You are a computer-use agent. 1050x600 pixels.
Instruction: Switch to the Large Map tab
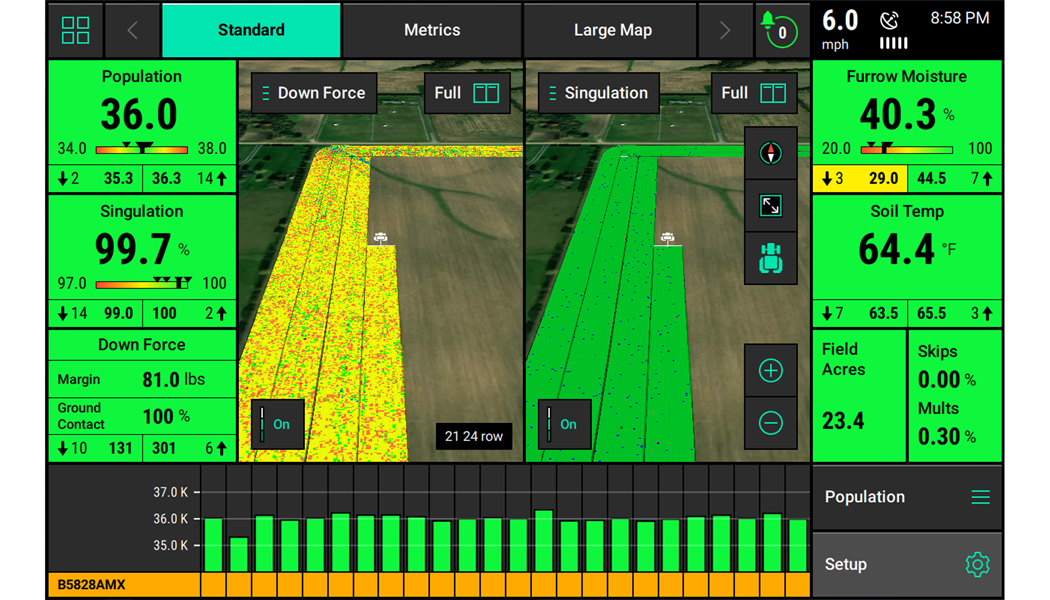tap(612, 30)
